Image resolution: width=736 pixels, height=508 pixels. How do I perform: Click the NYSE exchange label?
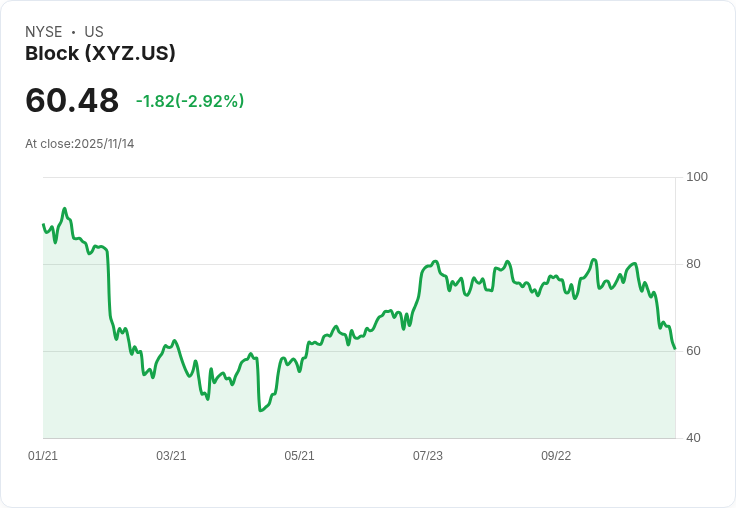44,32
